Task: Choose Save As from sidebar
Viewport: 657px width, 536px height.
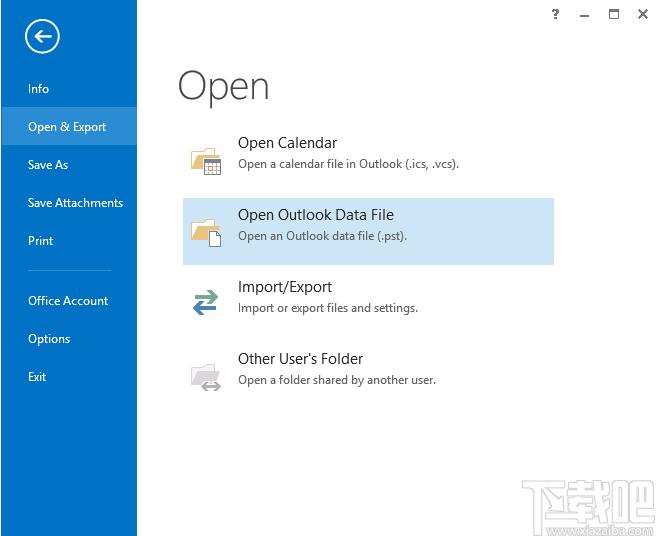Action: click(48, 165)
